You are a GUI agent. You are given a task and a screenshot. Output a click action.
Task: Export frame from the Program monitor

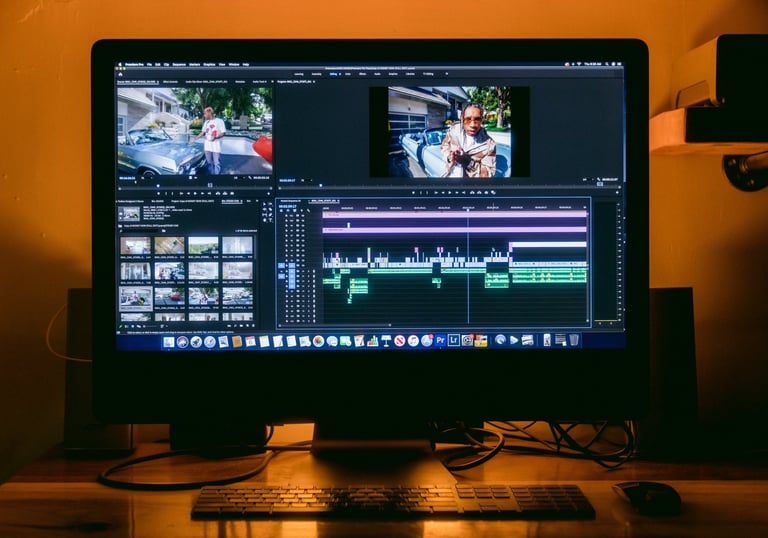(x=486, y=193)
